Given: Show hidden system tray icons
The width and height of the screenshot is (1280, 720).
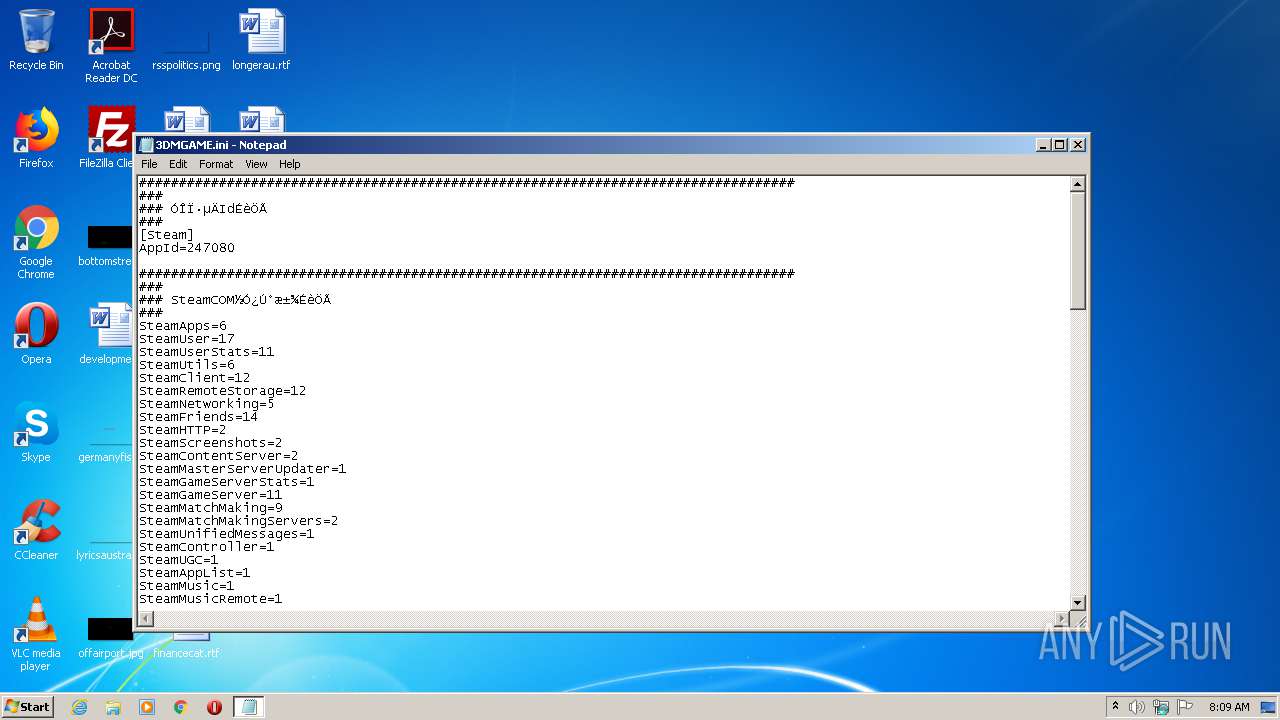Looking at the screenshot, I should tap(1115, 707).
